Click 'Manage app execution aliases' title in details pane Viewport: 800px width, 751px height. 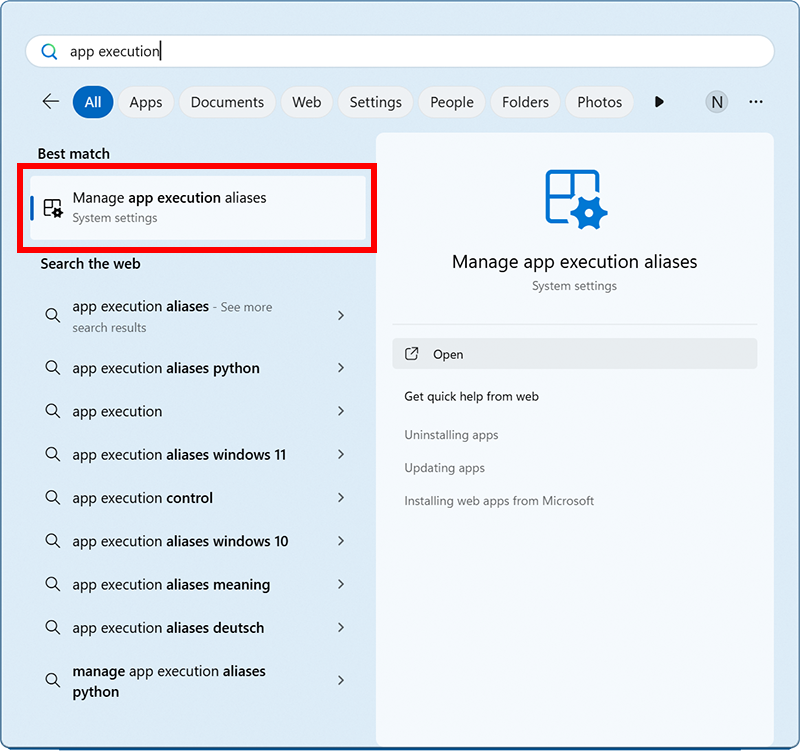click(x=574, y=262)
